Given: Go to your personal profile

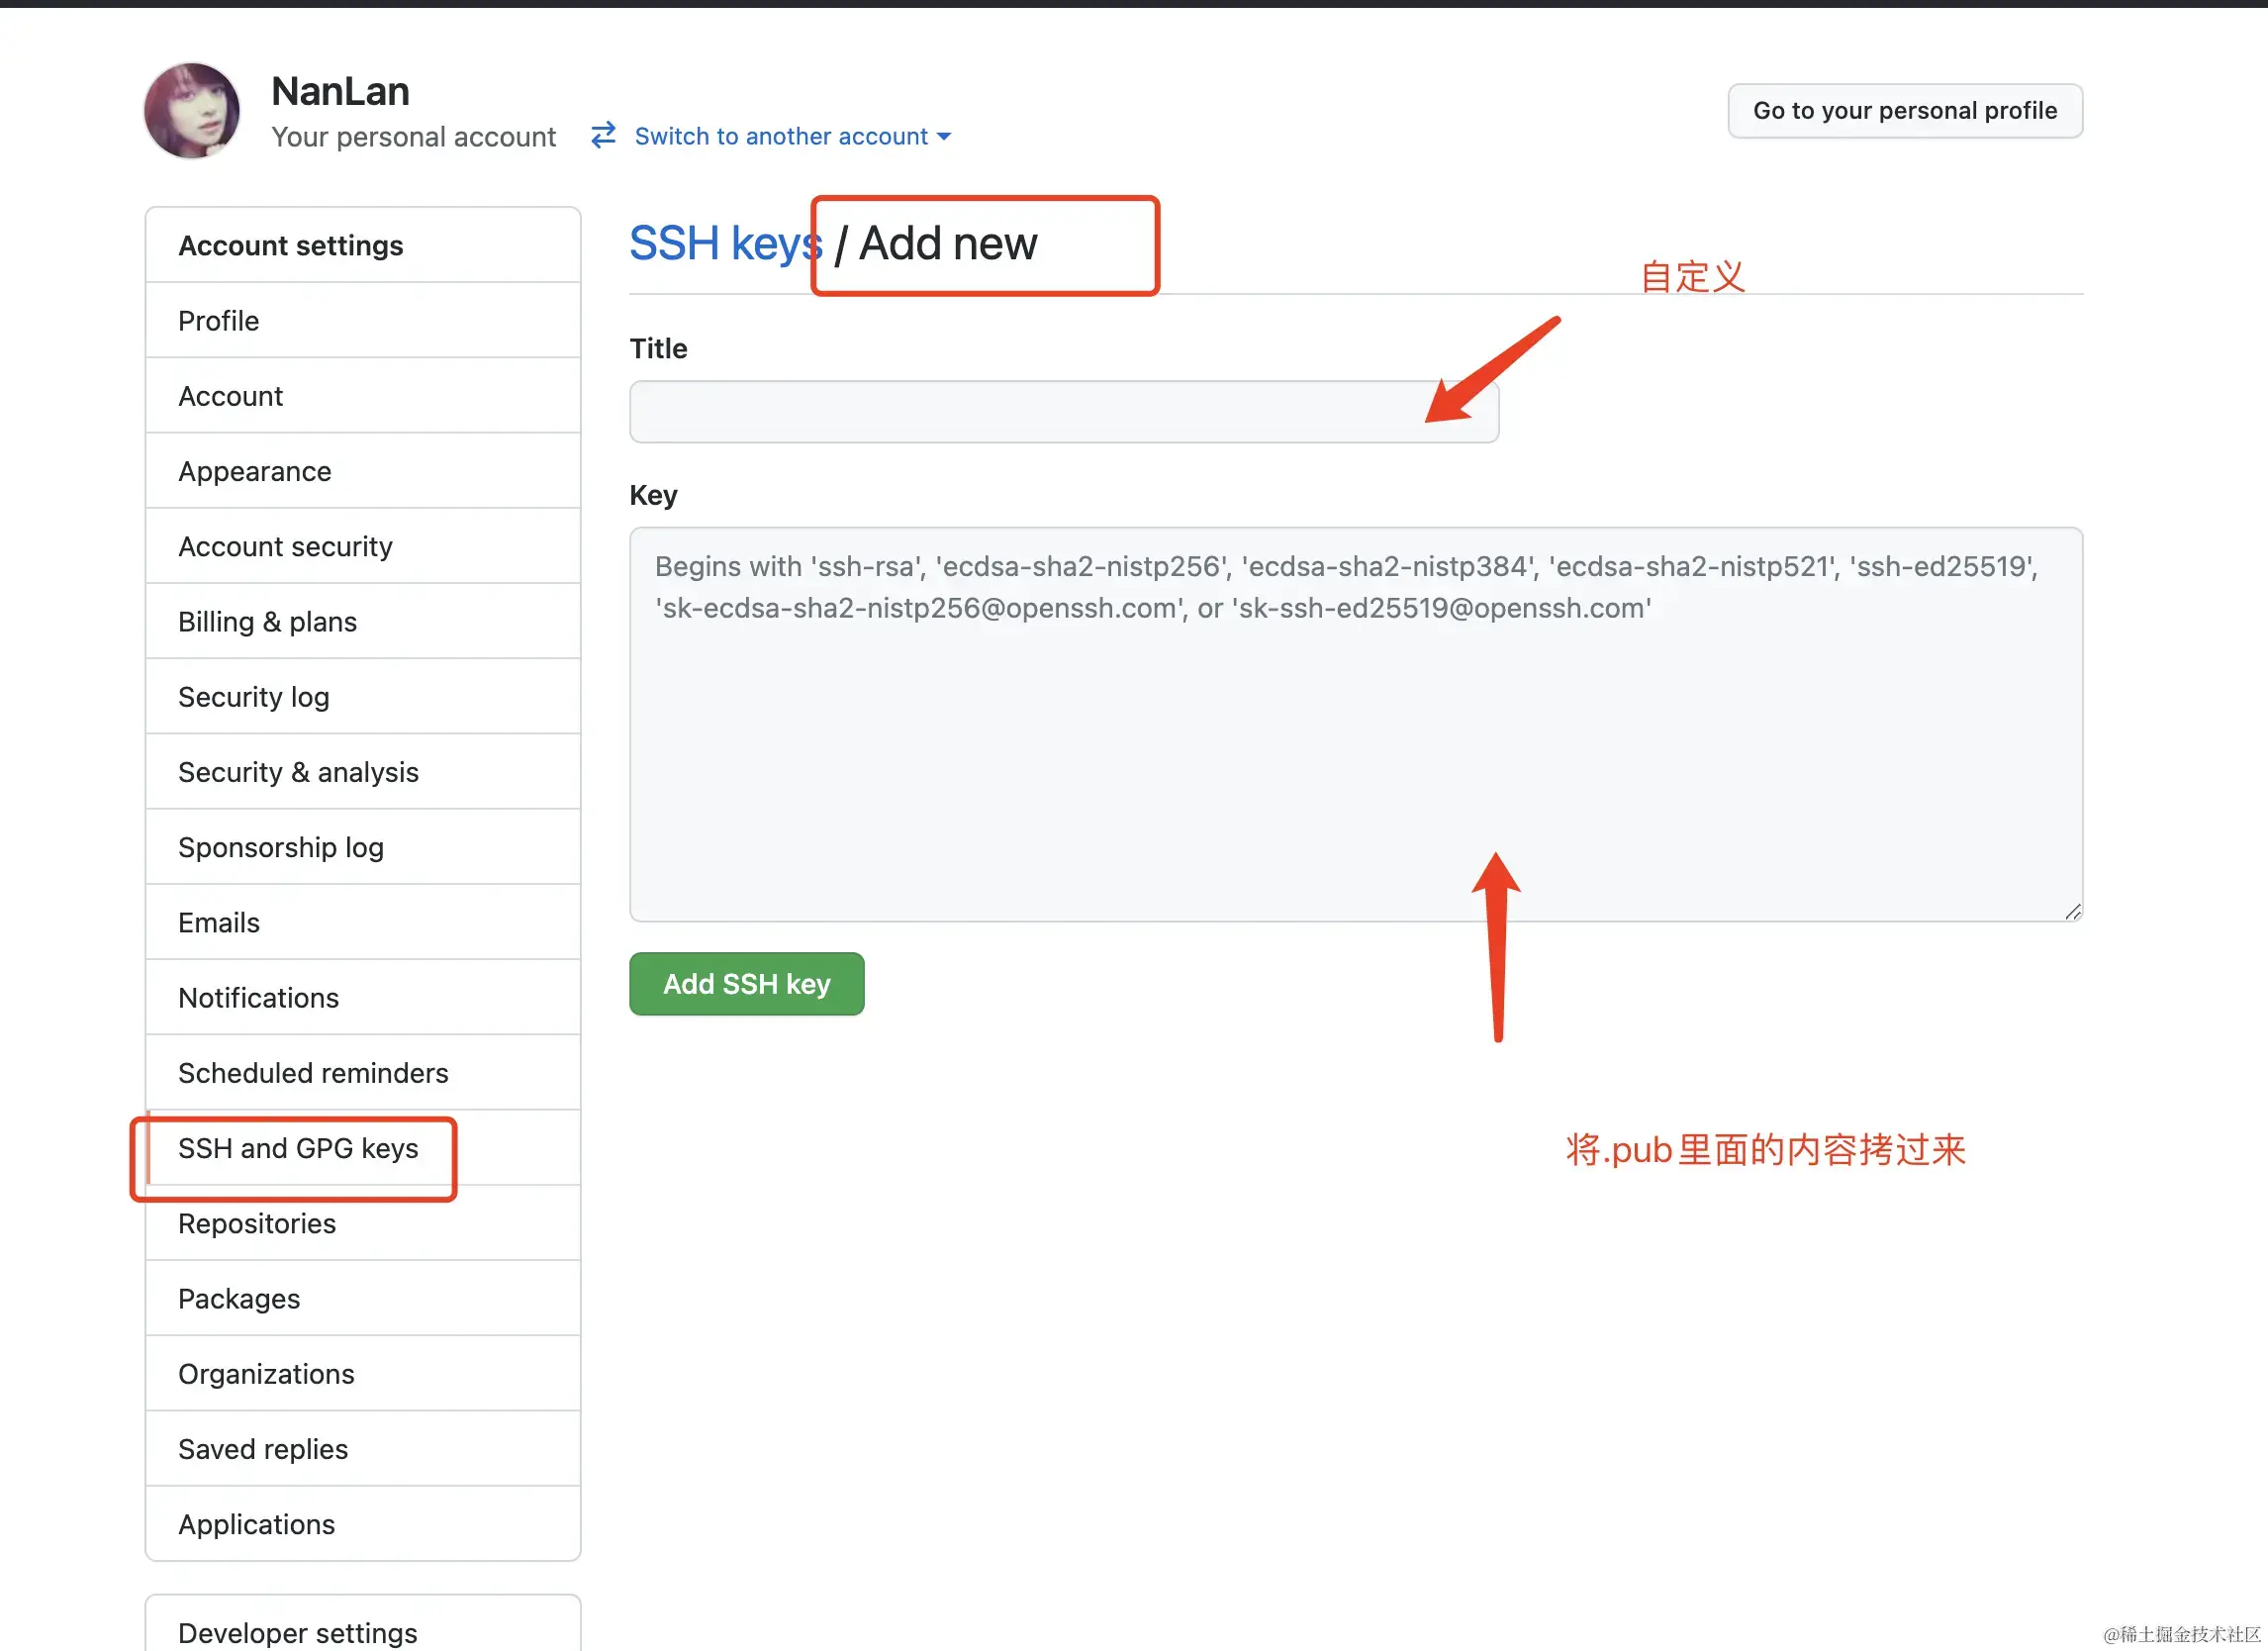Looking at the screenshot, I should point(1904,111).
